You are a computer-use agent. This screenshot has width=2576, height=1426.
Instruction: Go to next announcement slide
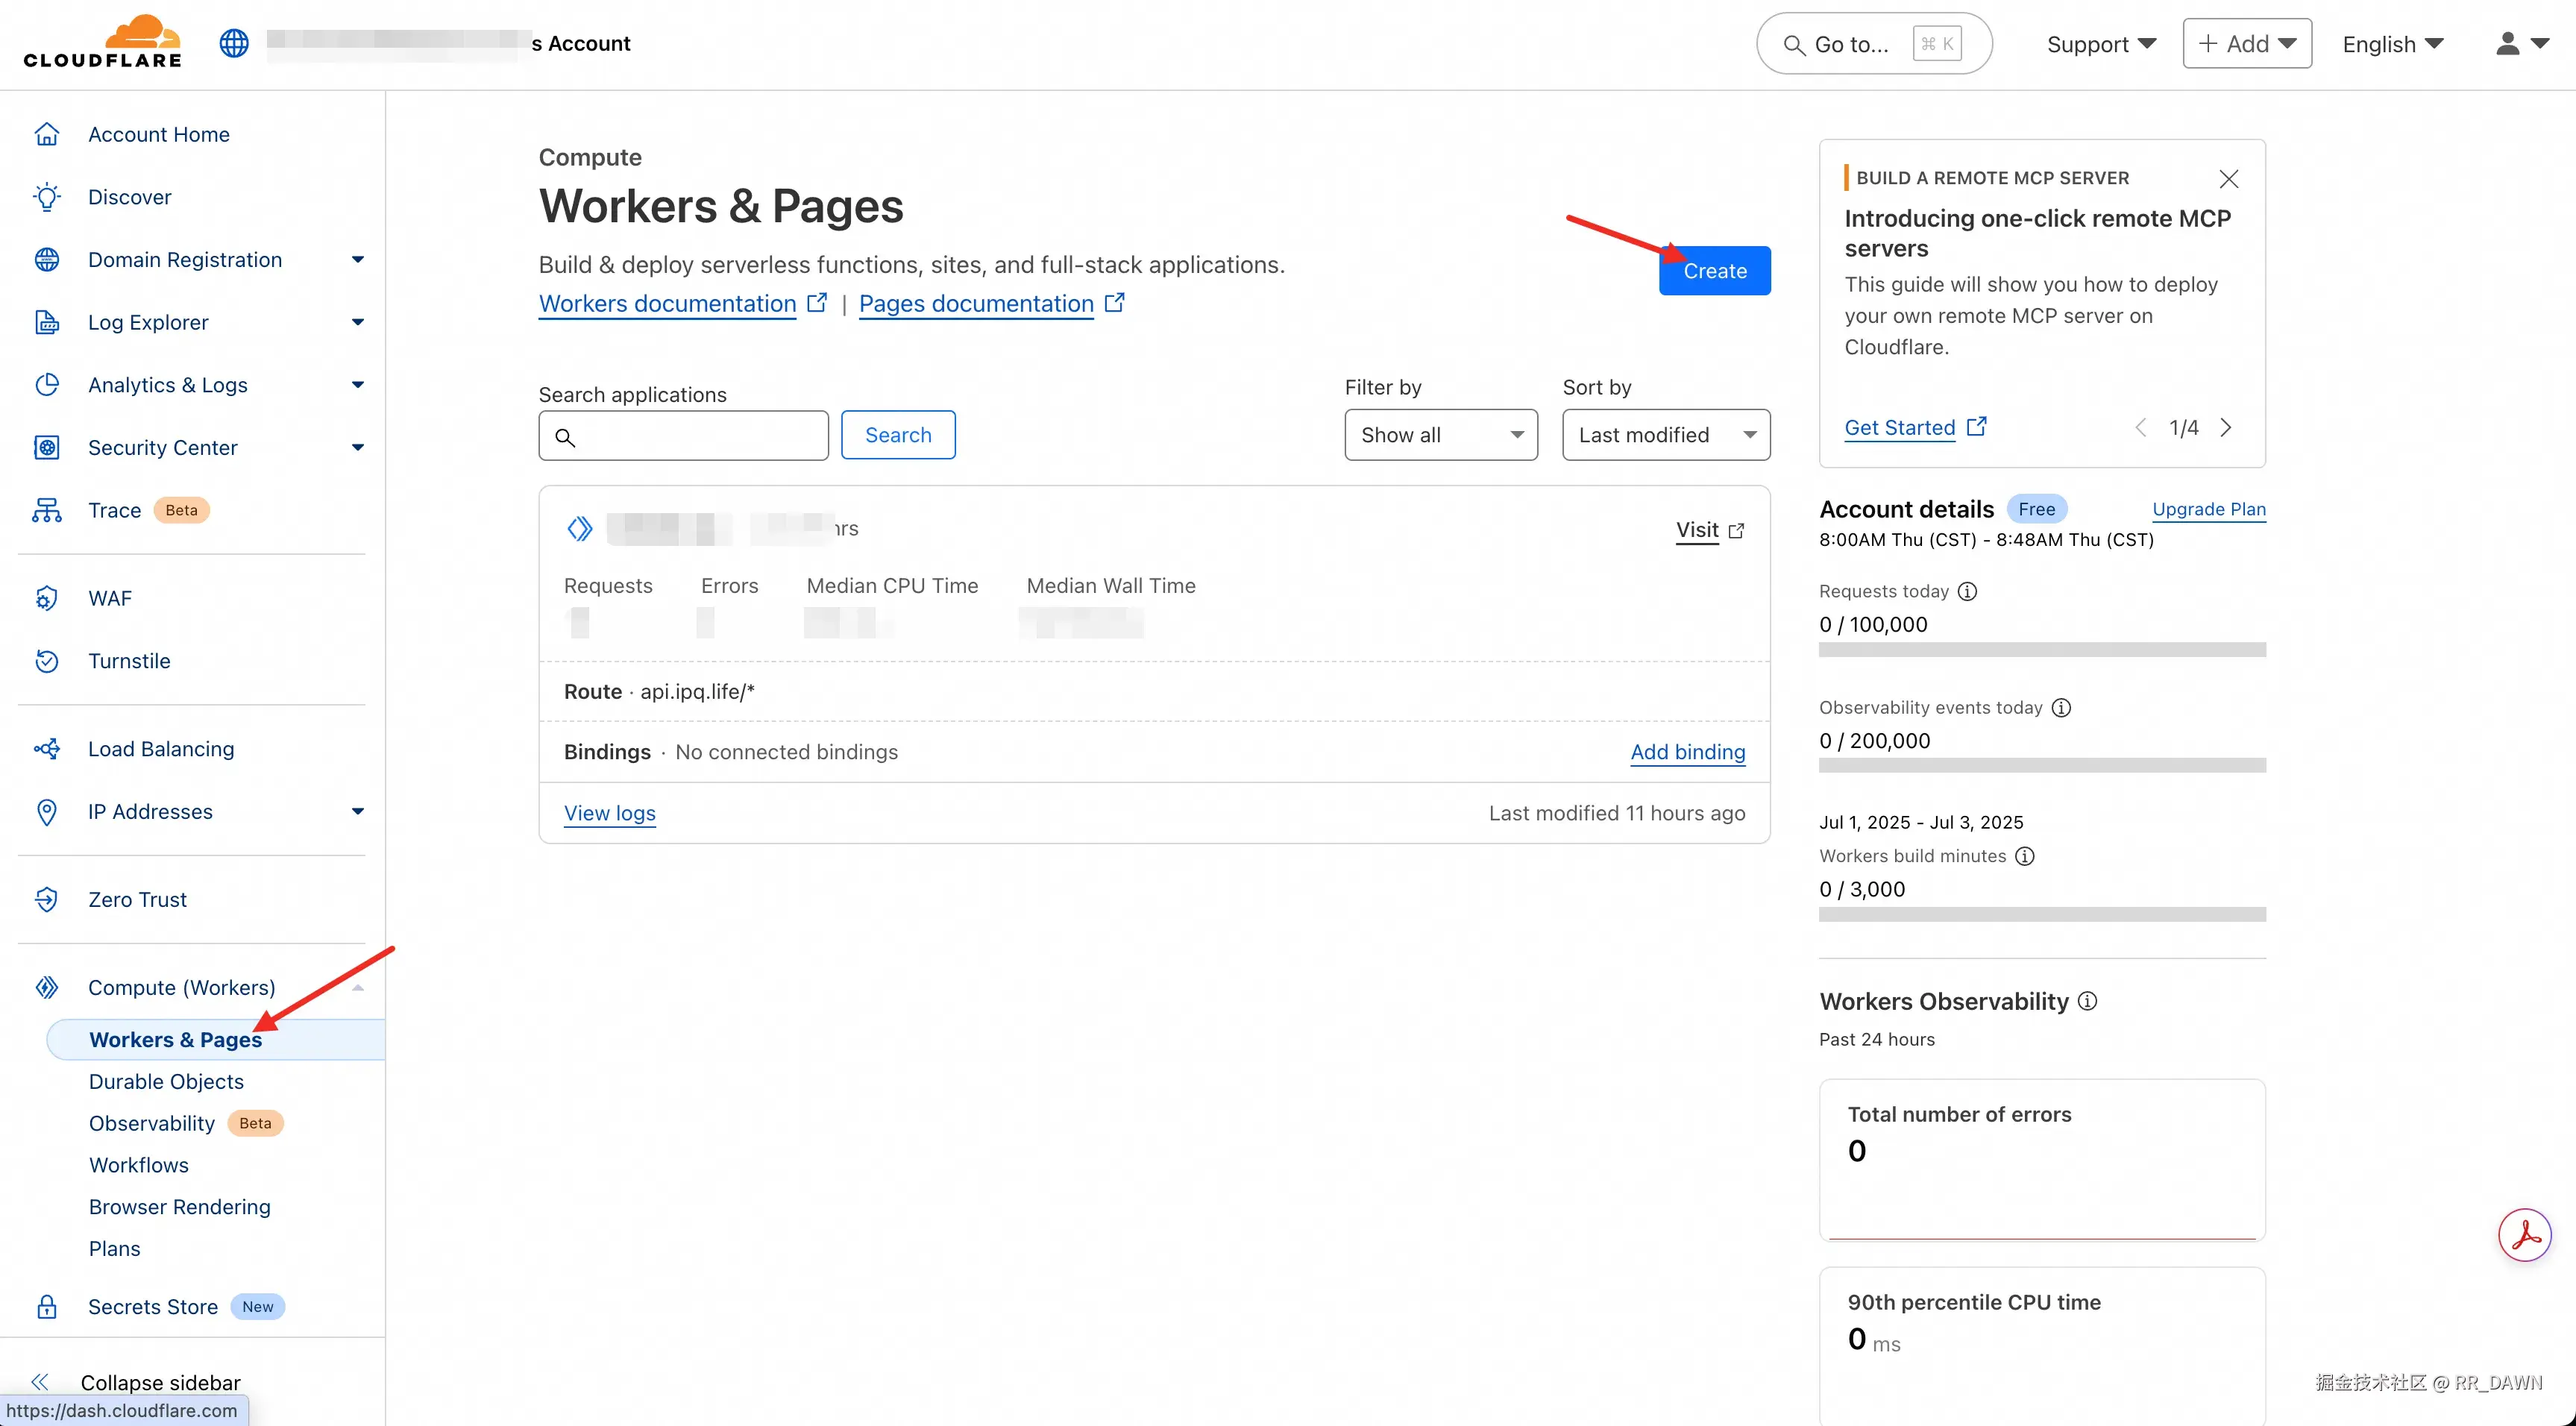tap(2226, 428)
